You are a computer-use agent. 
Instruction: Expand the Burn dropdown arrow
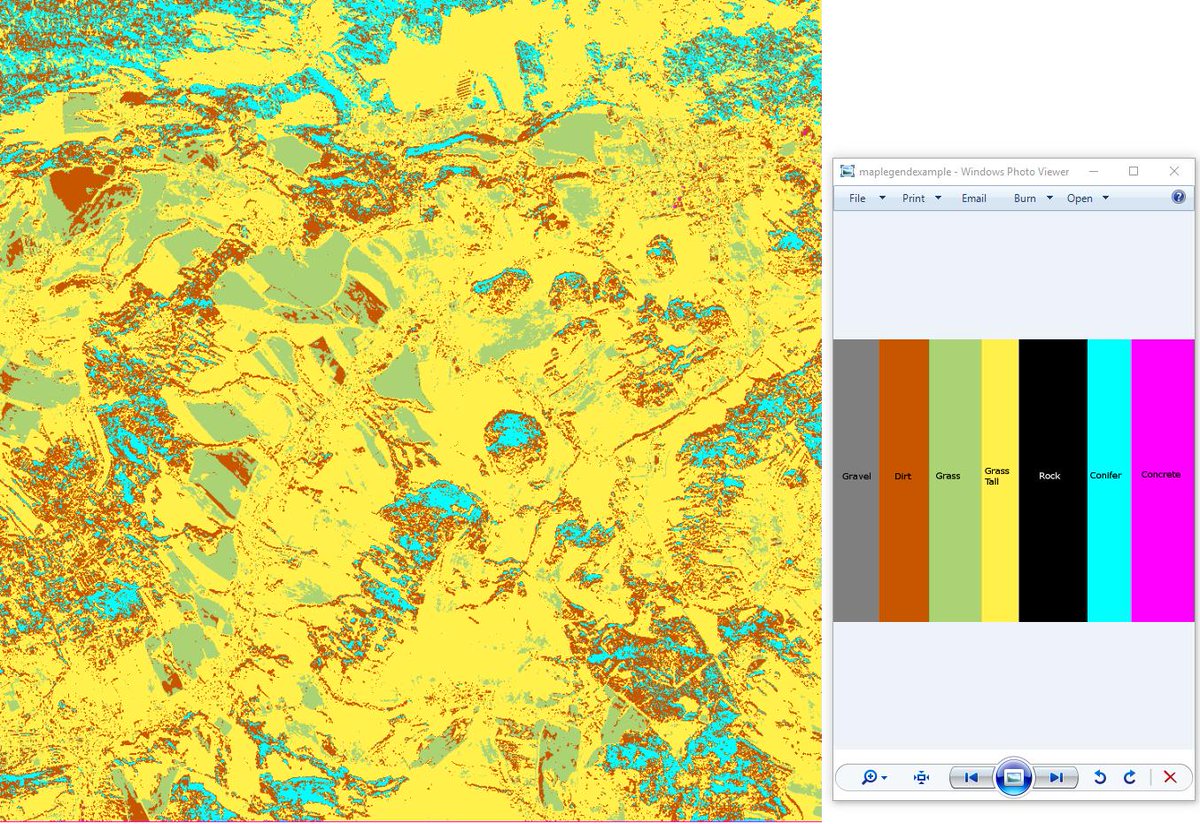point(1050,198)
